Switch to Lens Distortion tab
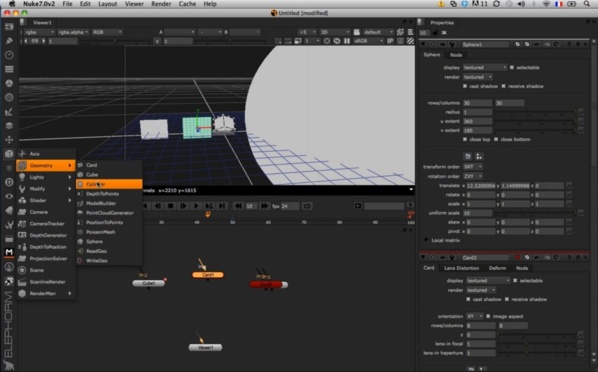The width and height of the screenshot is (598, 372). coord(461,268)
